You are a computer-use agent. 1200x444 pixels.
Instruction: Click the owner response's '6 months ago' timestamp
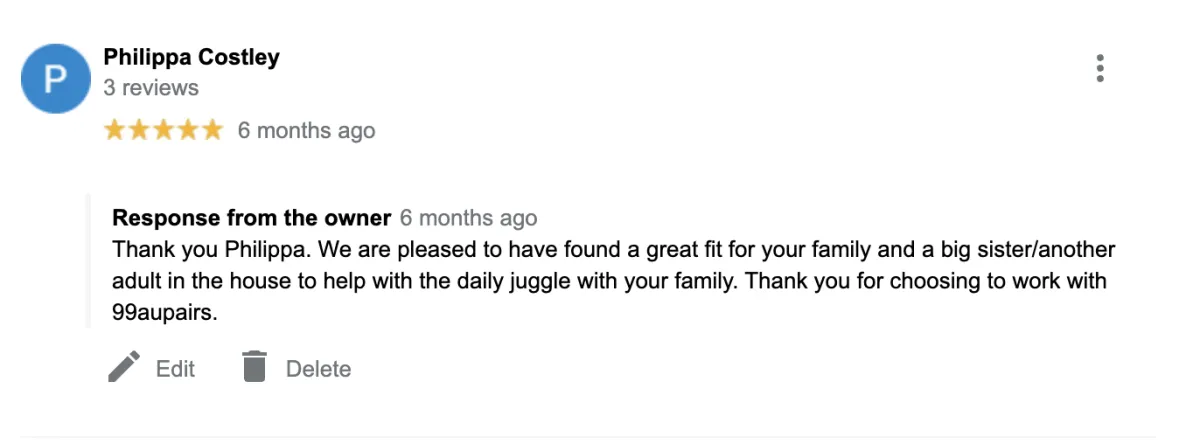pos(468,218)
